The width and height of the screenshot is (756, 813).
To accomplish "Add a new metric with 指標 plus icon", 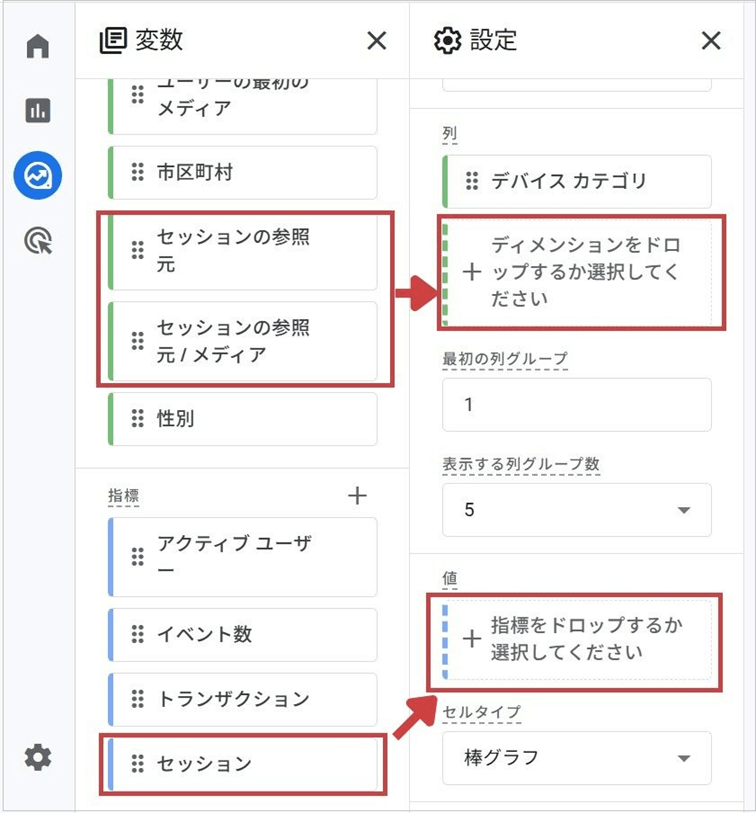I will (357, 496).
